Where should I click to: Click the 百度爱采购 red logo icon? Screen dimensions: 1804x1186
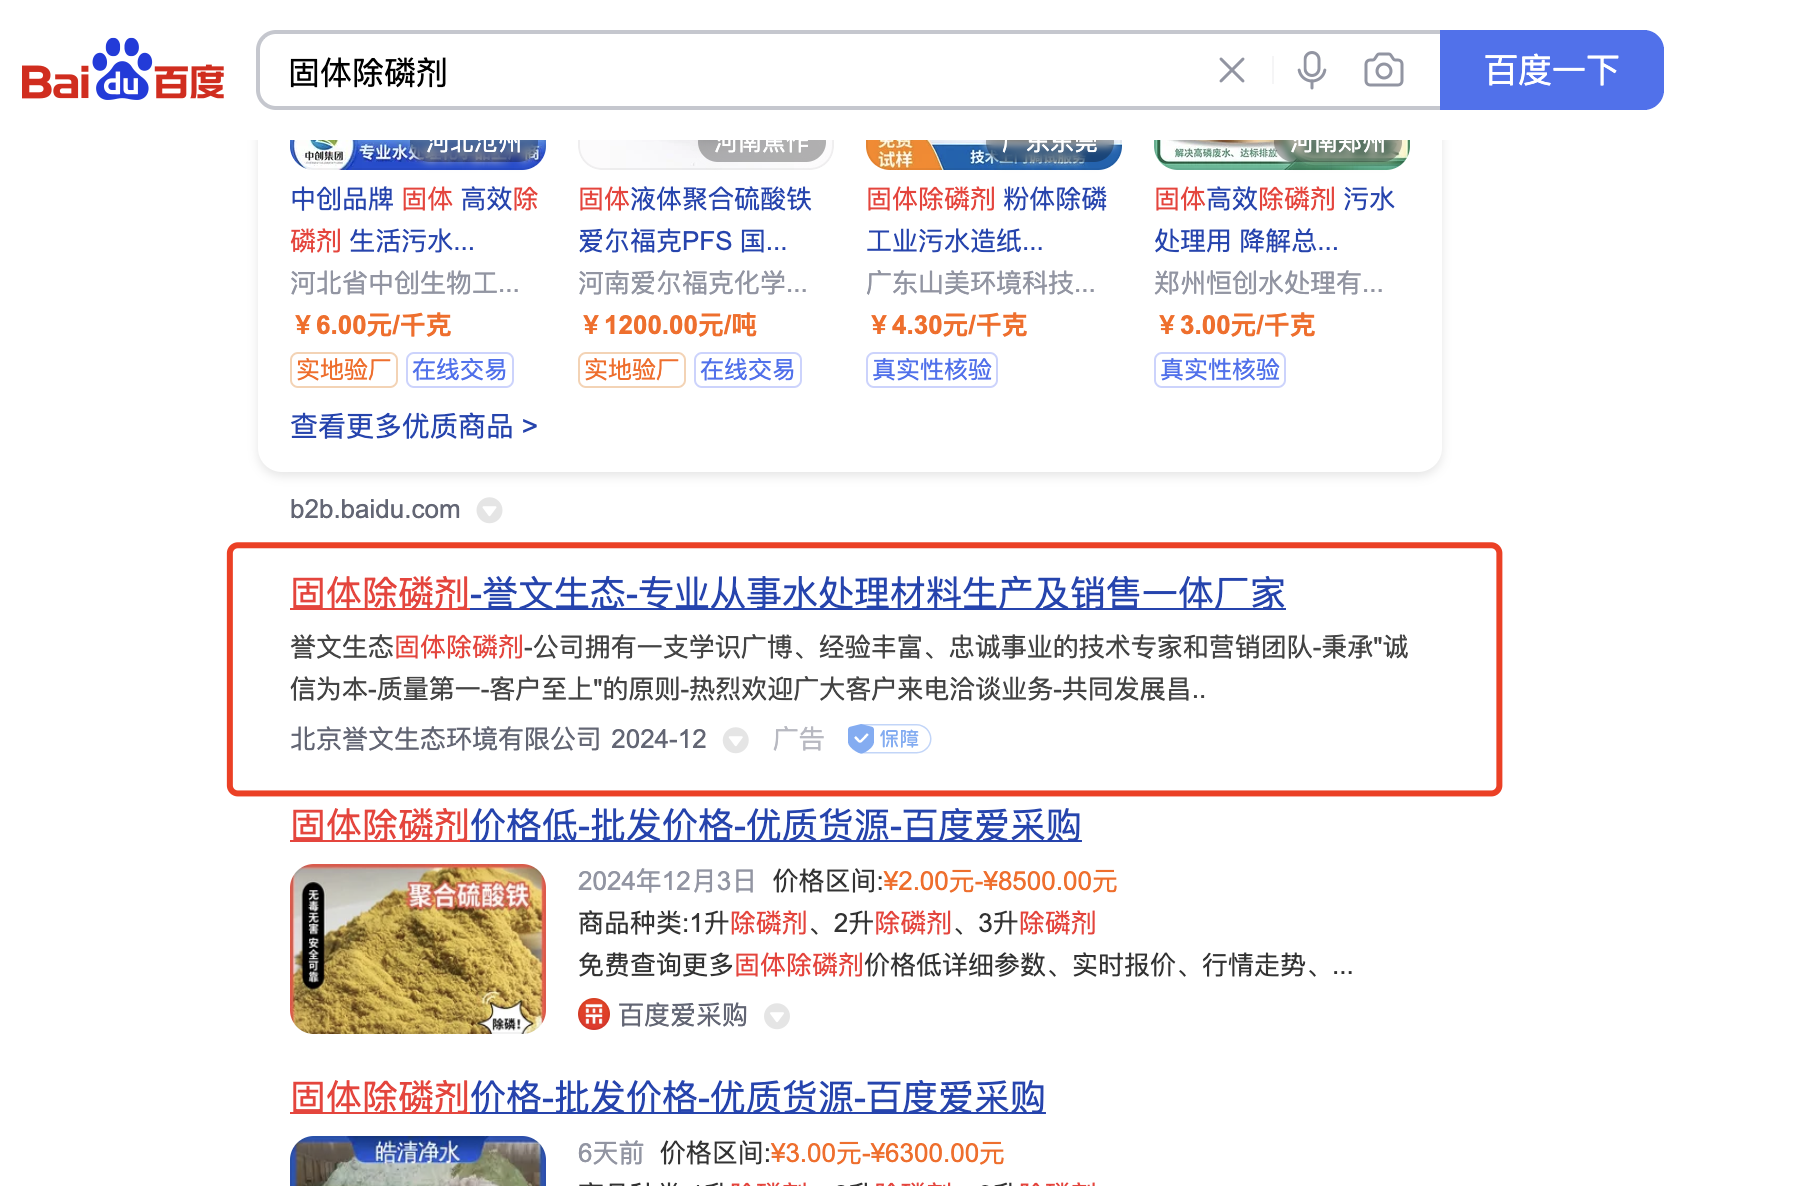coord(594,1015)
